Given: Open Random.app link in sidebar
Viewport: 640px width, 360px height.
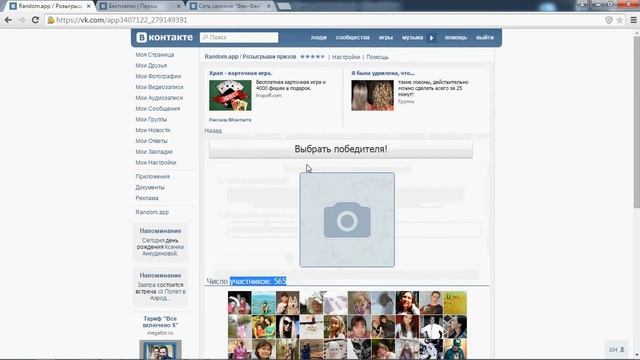Looking at the screenshot, I should [x=152, y=212].
